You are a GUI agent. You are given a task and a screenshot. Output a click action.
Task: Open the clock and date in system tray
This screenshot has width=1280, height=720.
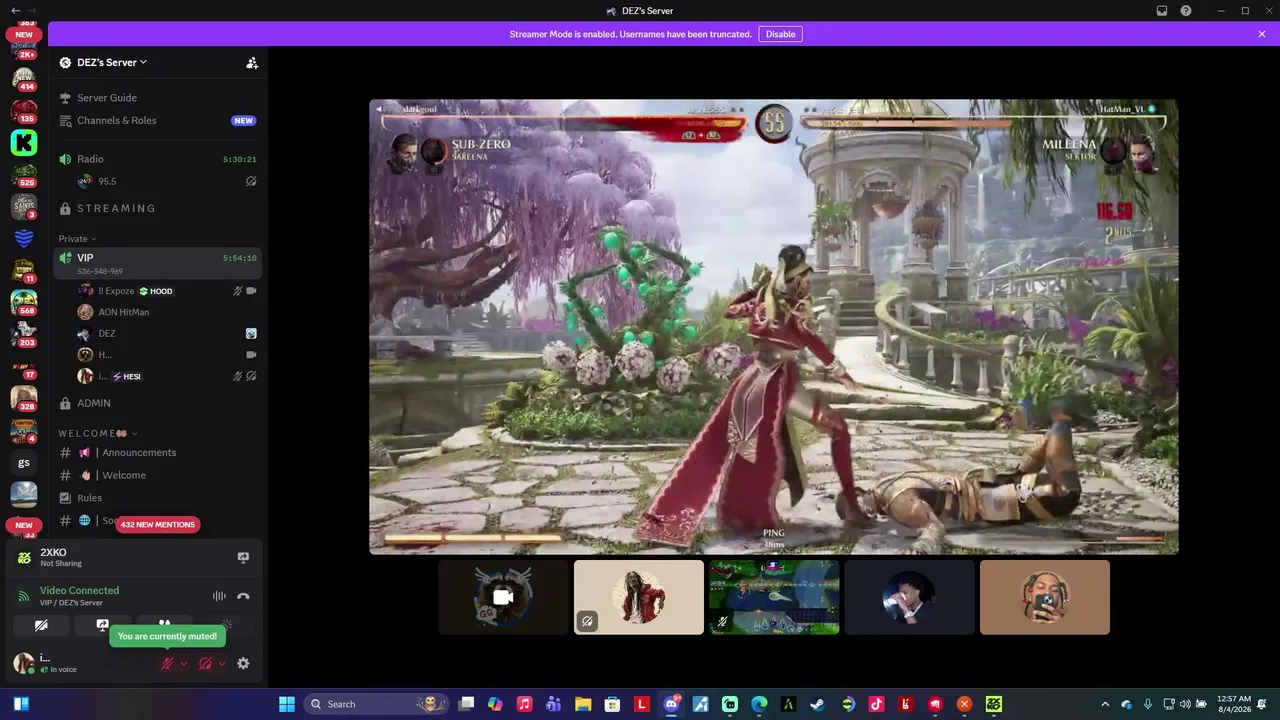tap(1233, 704)
